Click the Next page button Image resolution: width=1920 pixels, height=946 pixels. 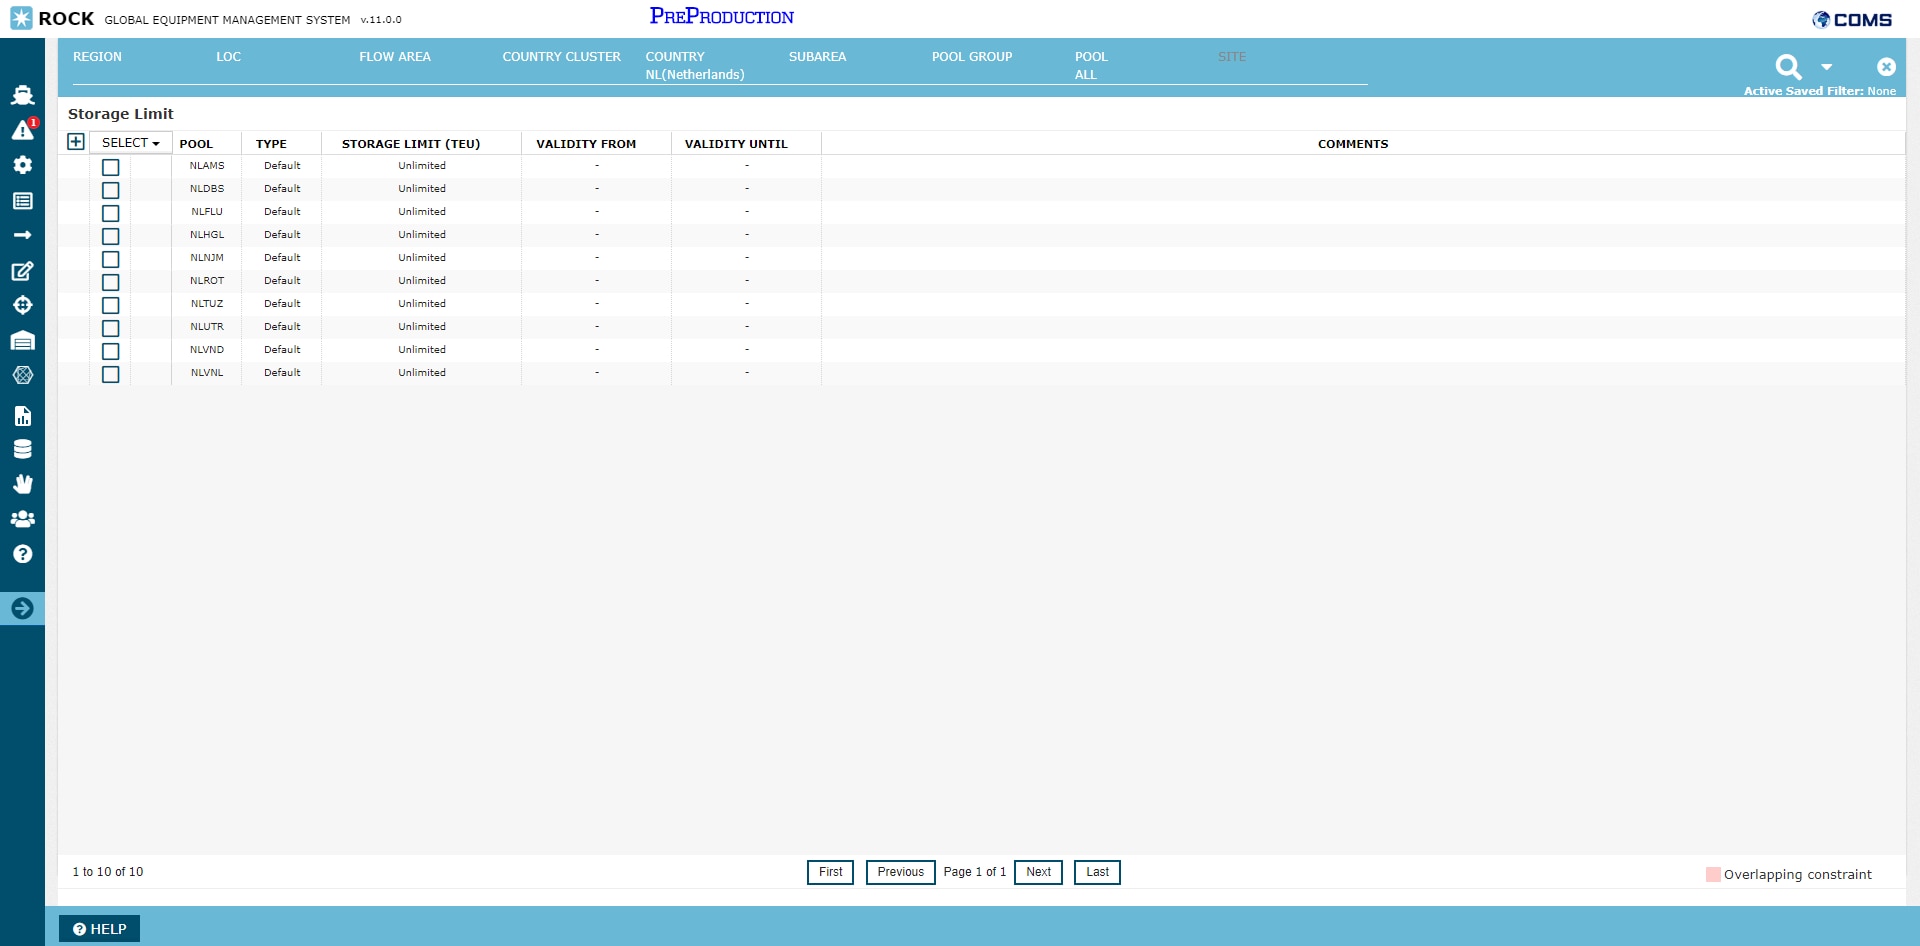pyautogui.click(x=1038, y=872)
